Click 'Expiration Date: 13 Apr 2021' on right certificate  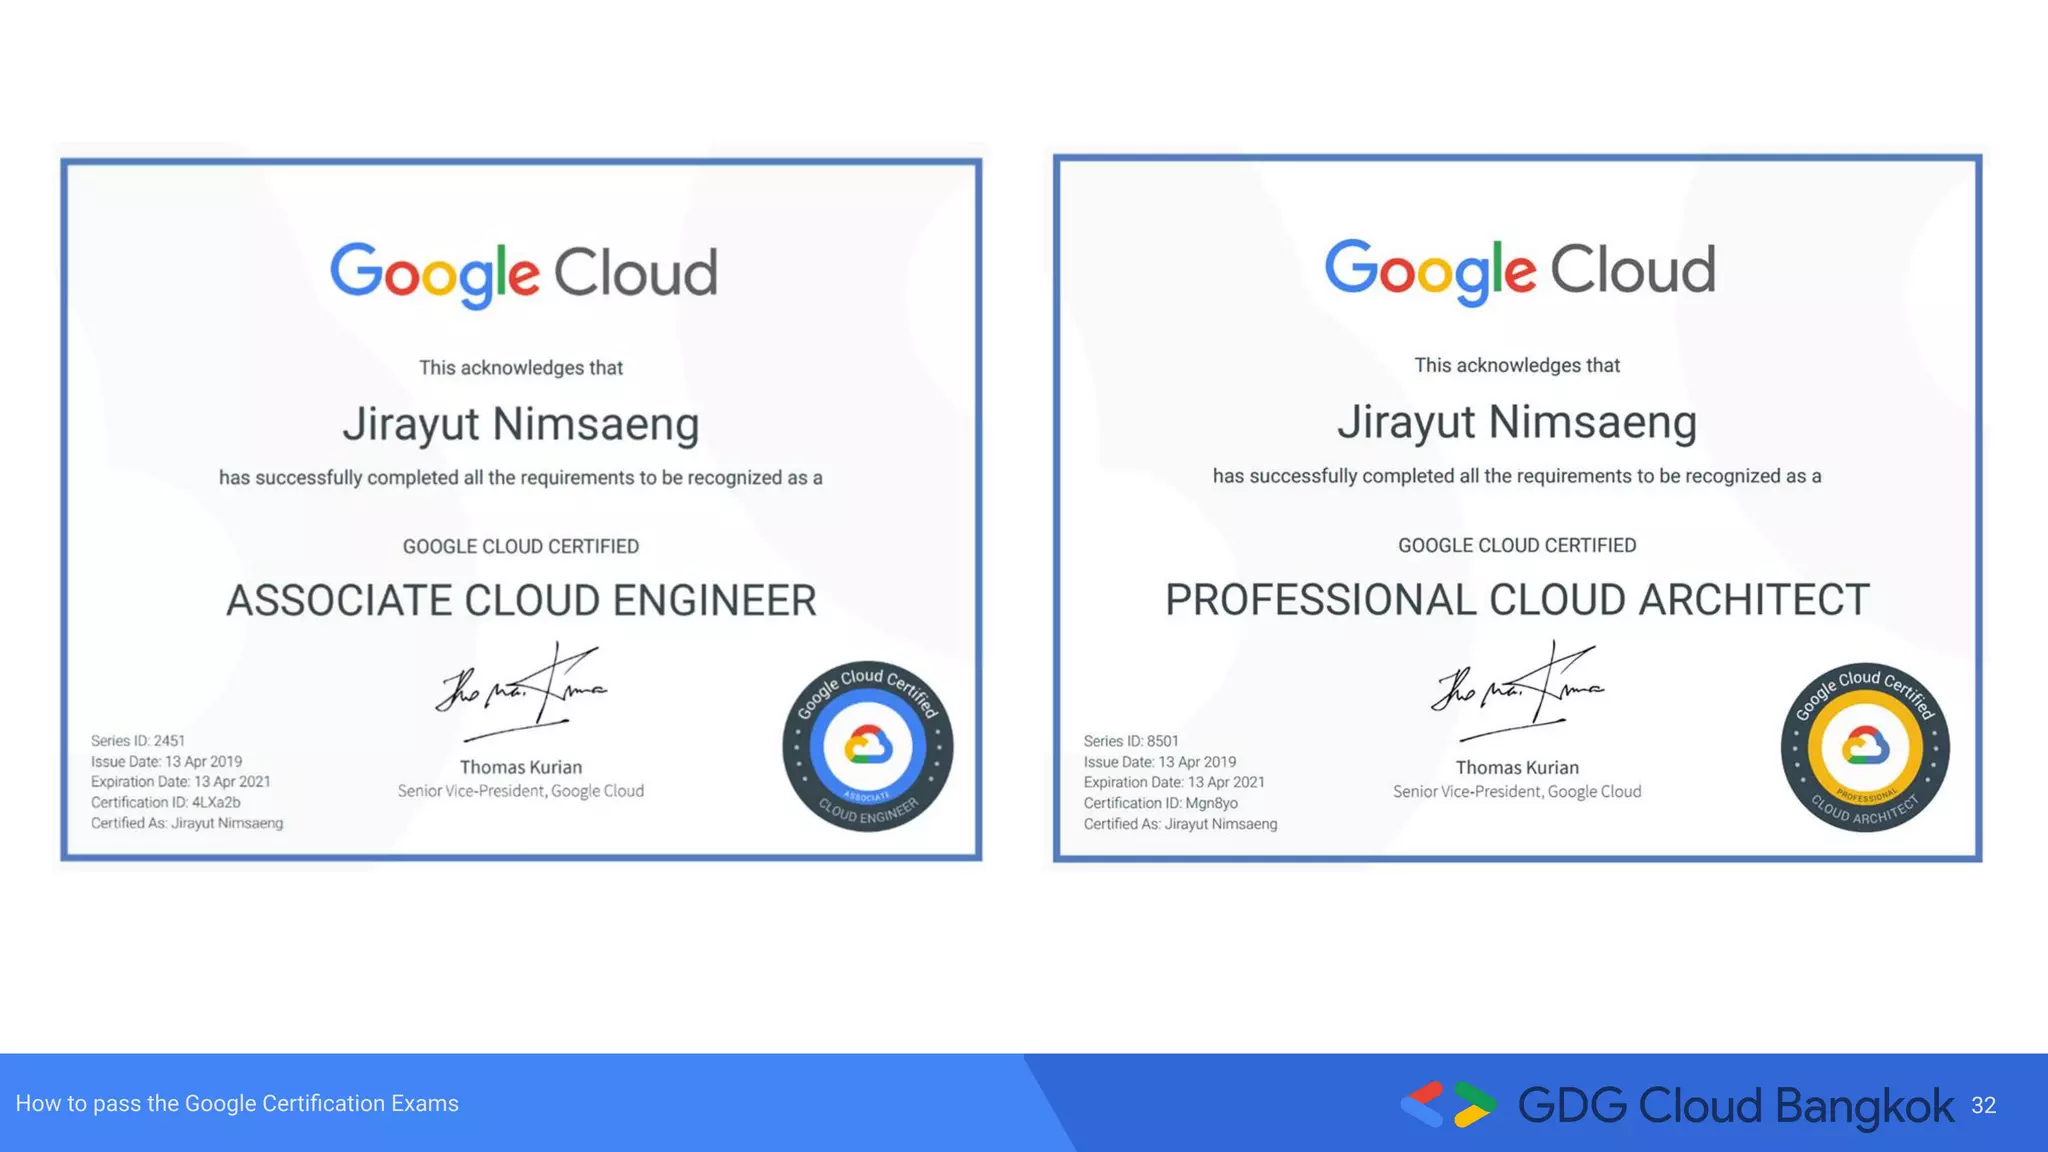[1174, 782]
